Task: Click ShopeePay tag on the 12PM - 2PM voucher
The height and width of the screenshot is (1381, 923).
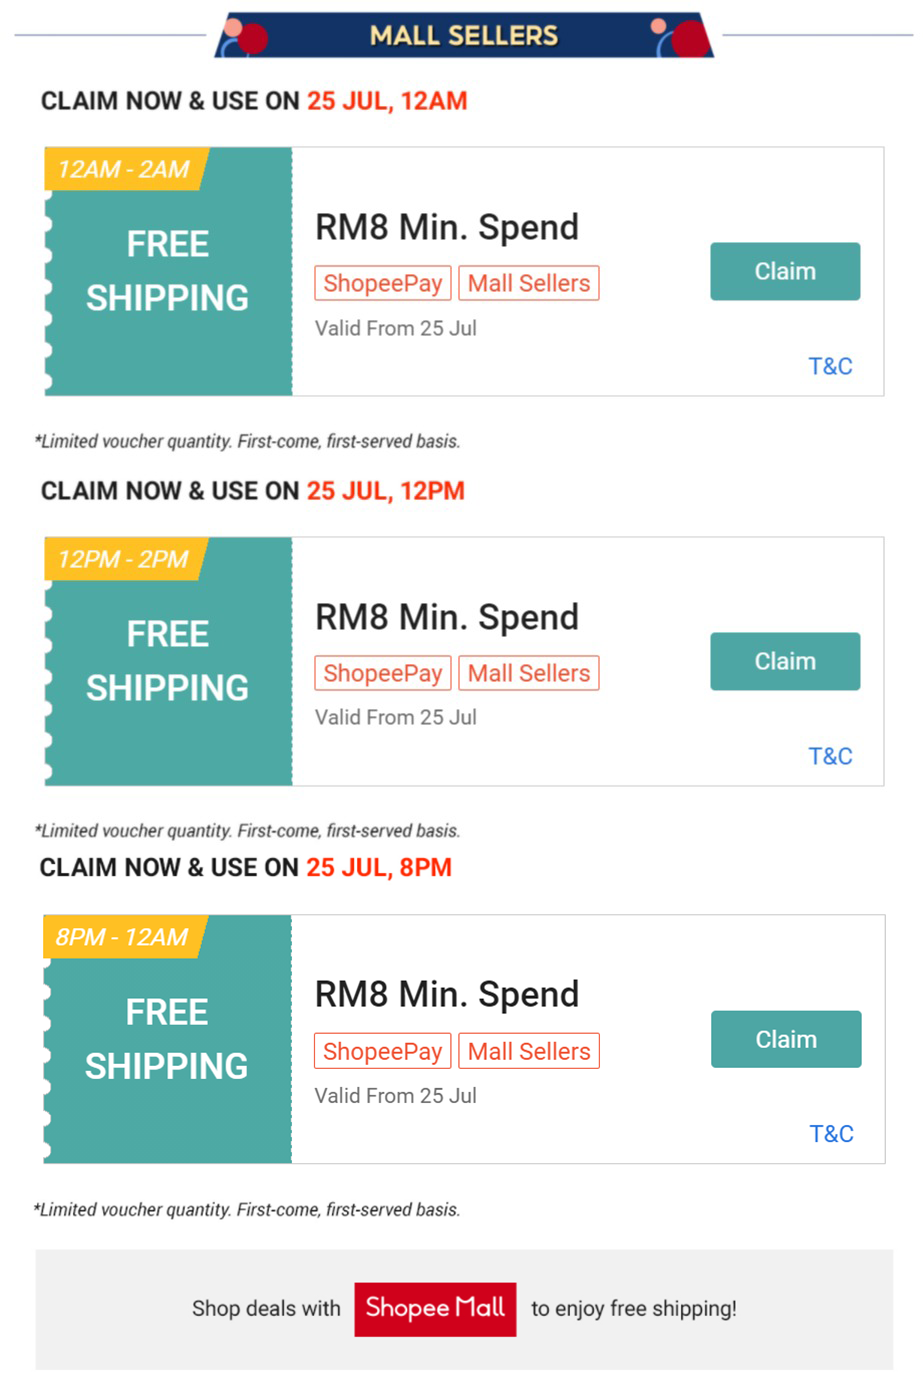Action: (383, 673)
